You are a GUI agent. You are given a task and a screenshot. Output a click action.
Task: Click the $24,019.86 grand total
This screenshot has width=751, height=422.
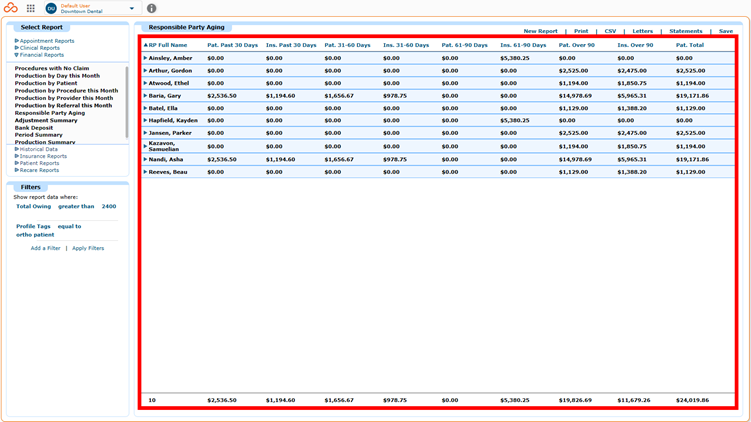pos(692,400)
